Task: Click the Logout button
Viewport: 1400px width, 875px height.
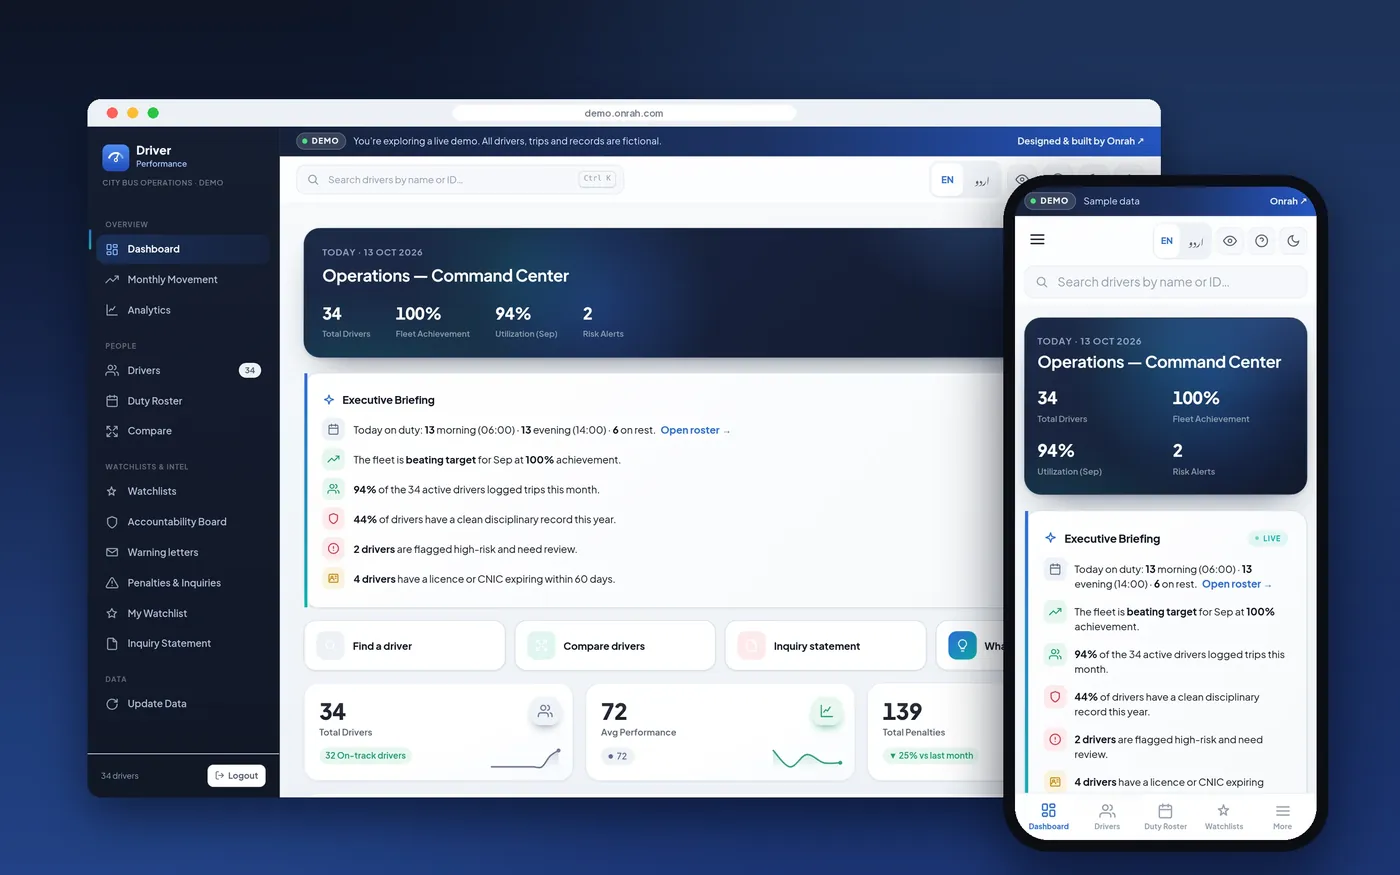Action: coord(237,775)
